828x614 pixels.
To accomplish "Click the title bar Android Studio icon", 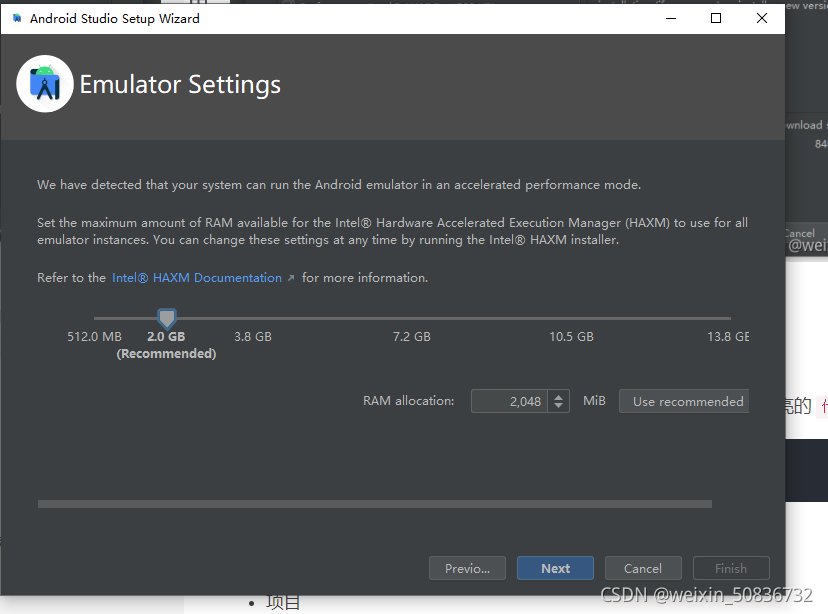I will 17,18.
